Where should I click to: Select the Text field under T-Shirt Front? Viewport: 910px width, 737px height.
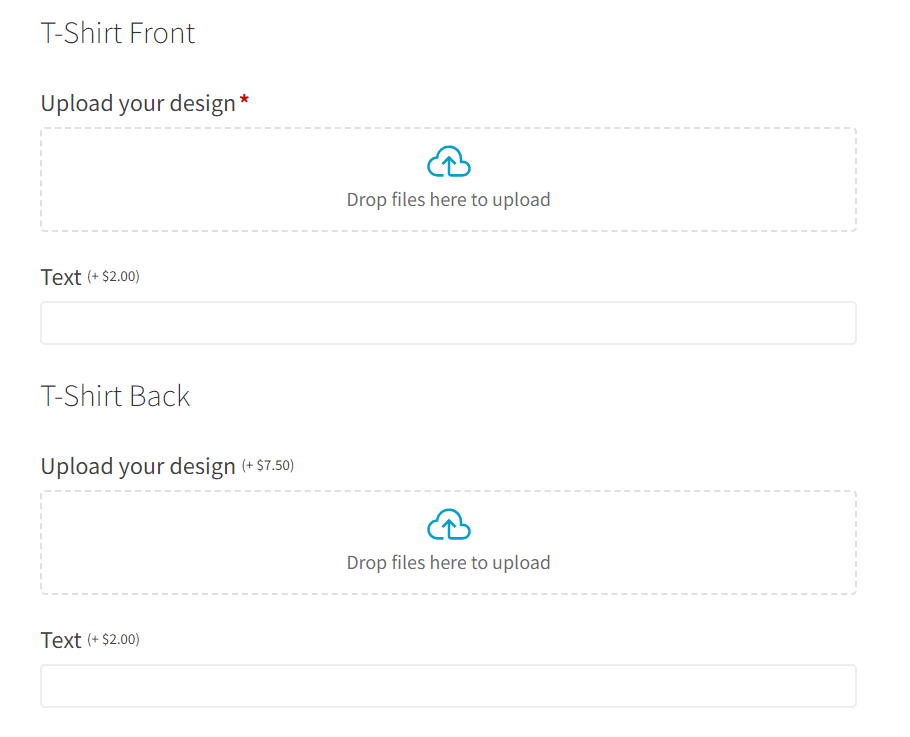click(x=448, y=322)
